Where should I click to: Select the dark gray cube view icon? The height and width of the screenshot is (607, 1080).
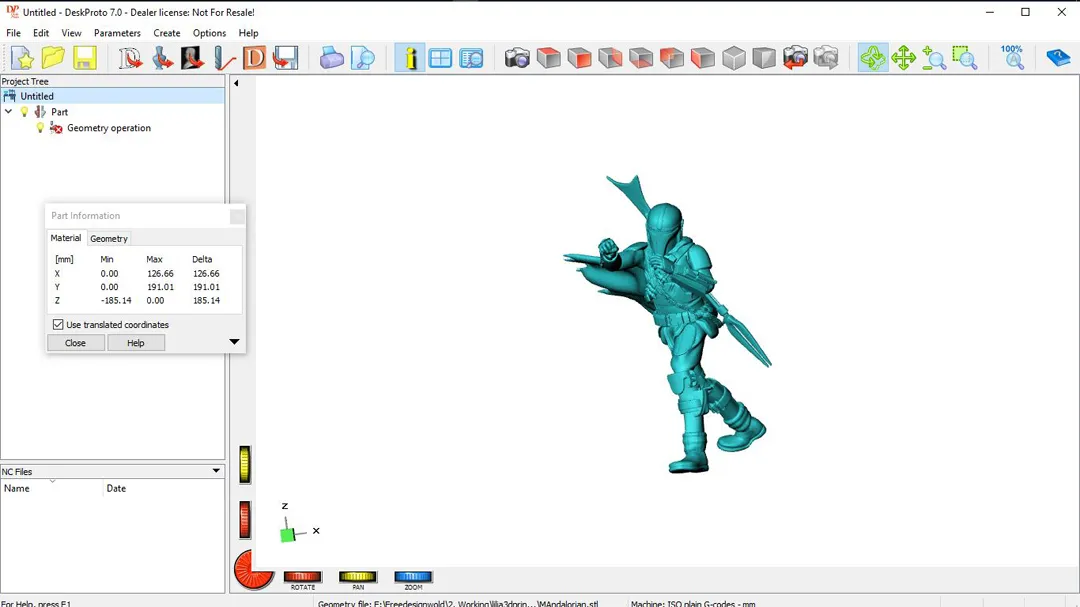[764, 58]
